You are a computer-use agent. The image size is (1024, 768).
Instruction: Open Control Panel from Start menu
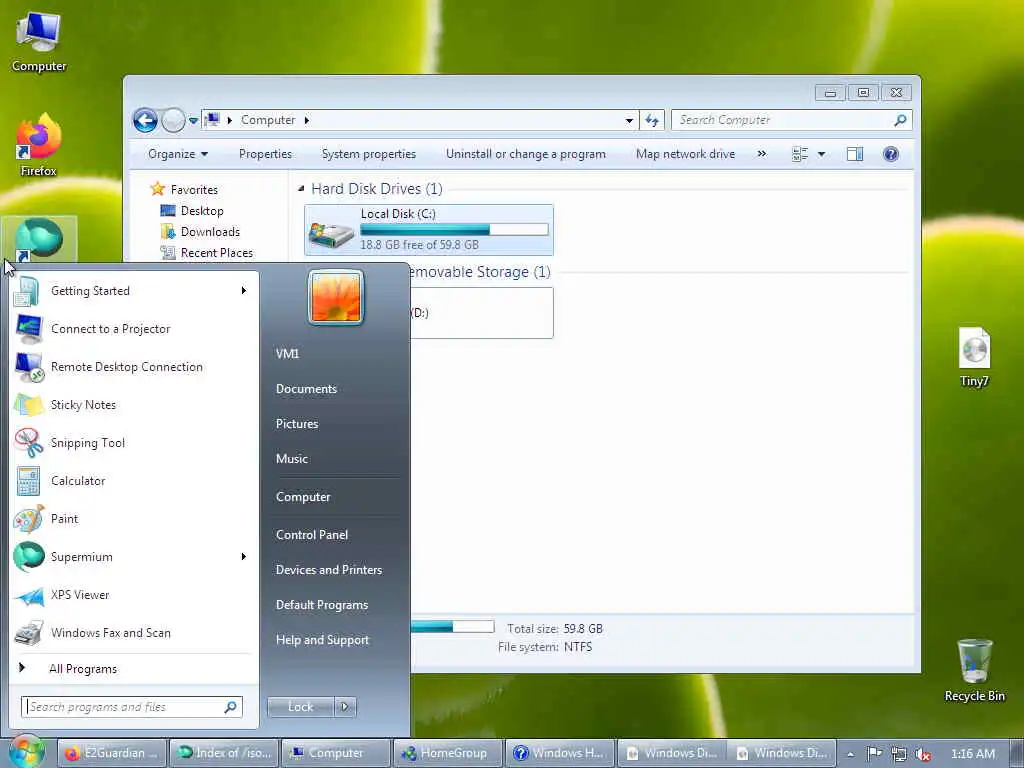click(x=312, y=535)
